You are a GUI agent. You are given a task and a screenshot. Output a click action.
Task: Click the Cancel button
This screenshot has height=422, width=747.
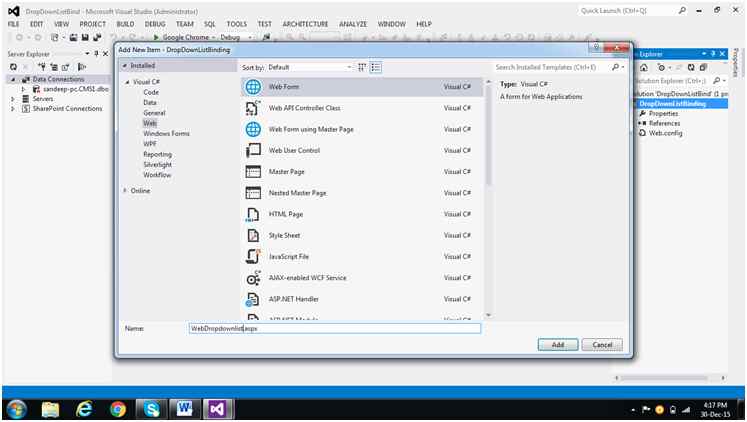(602, 345)
